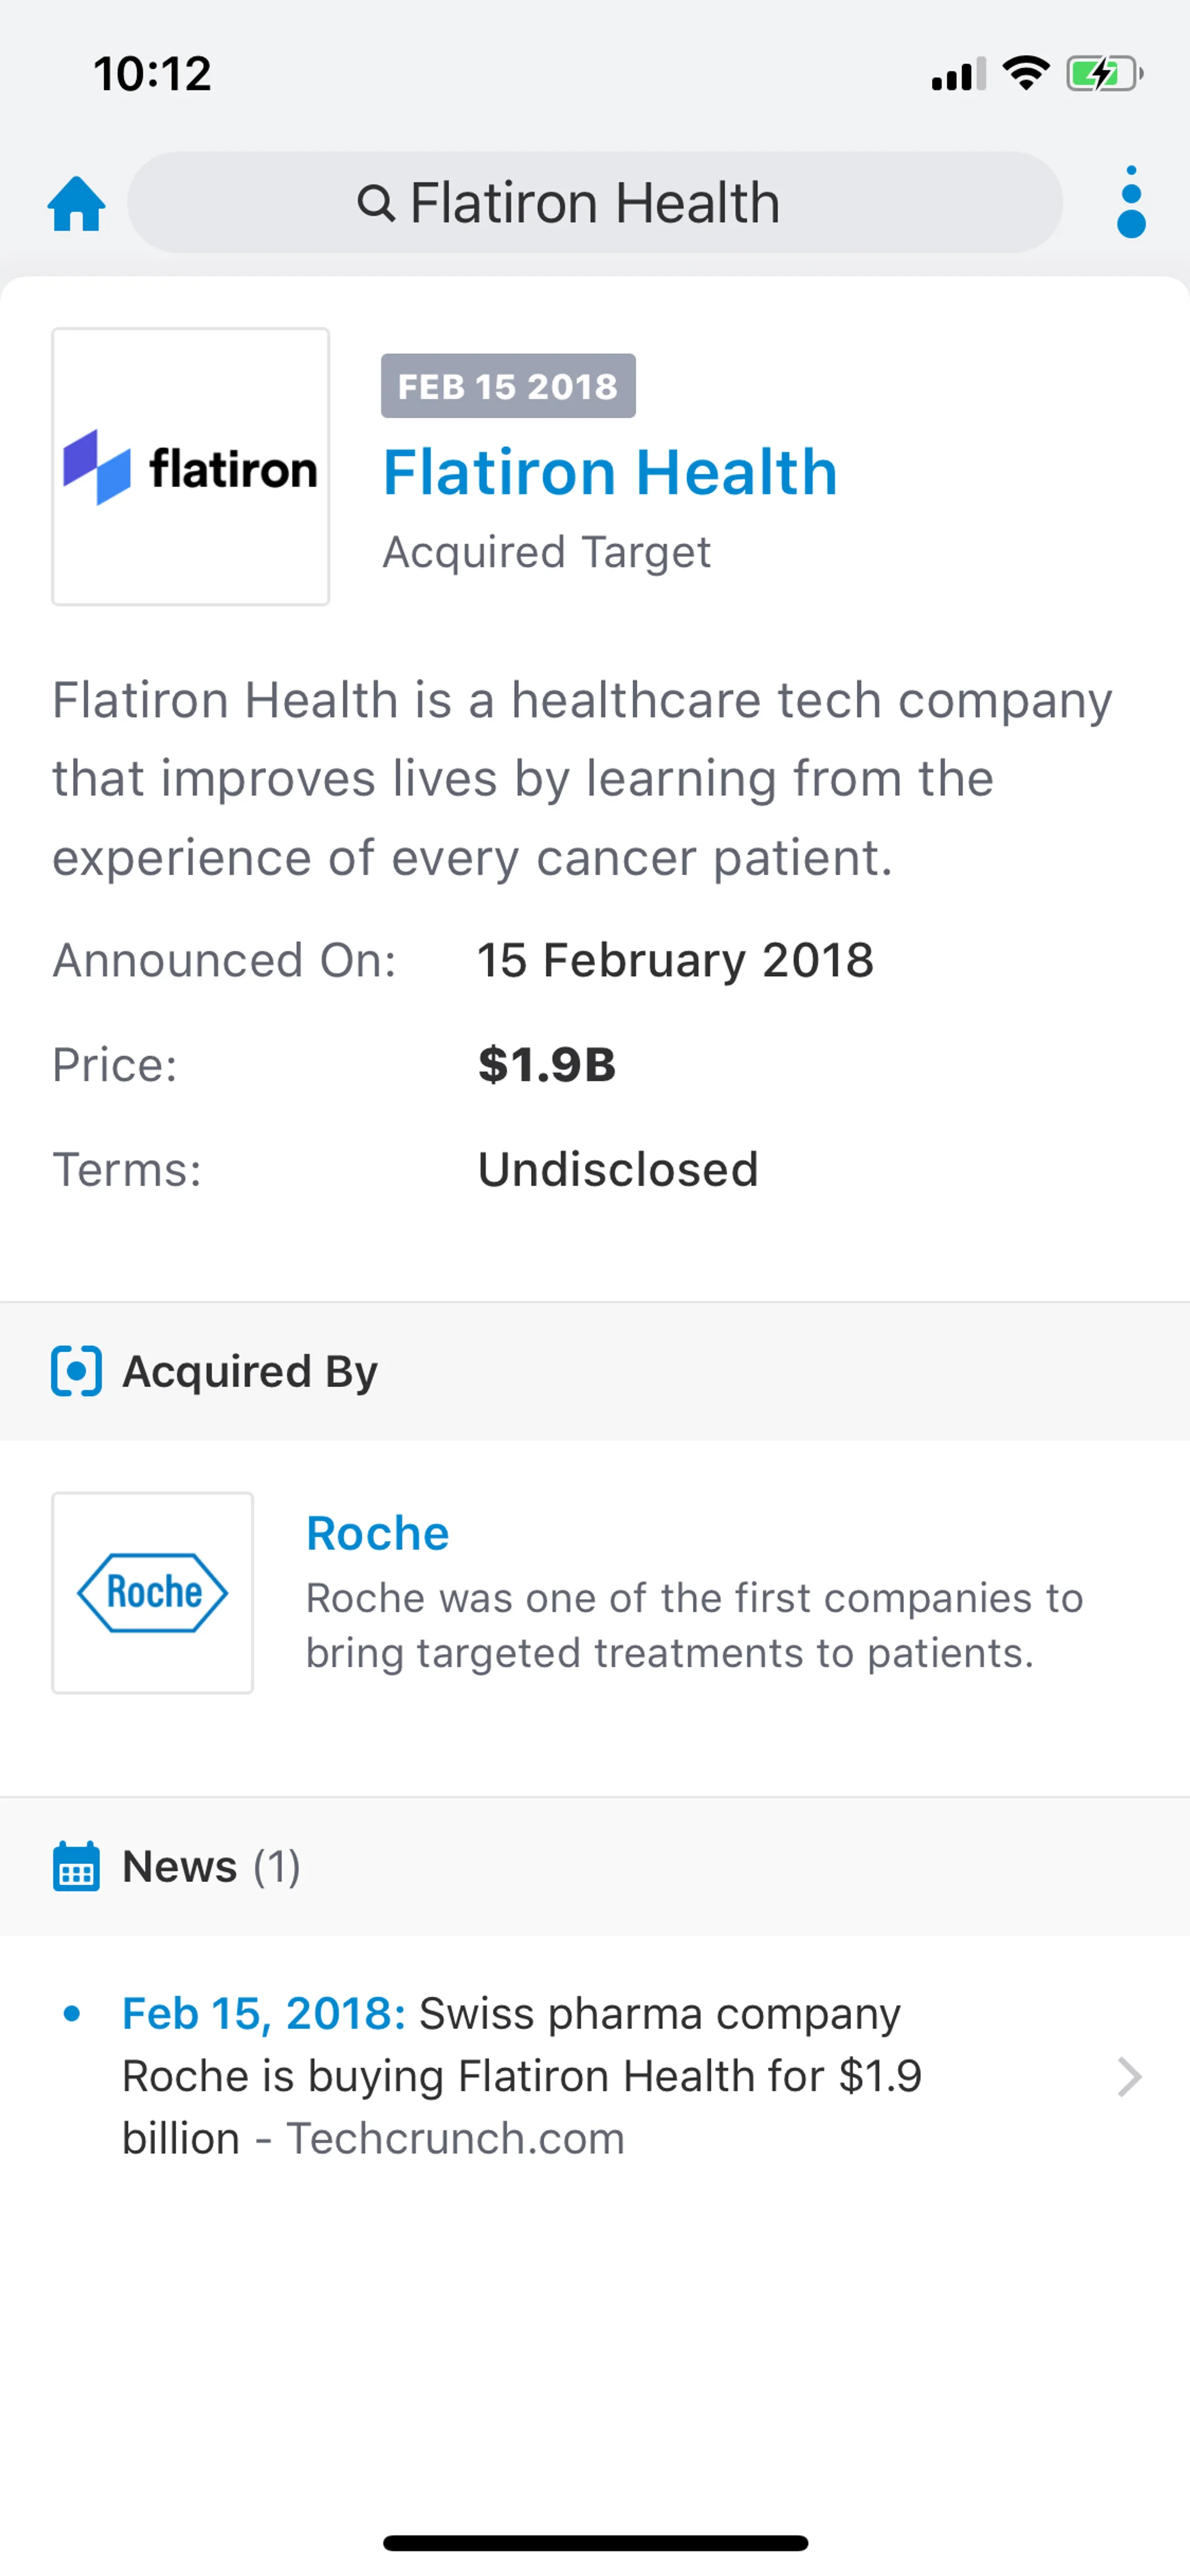Tap the Wi-Fi status icon
Viewport: 1190px width, 2576px height.
click(1025, 74)
